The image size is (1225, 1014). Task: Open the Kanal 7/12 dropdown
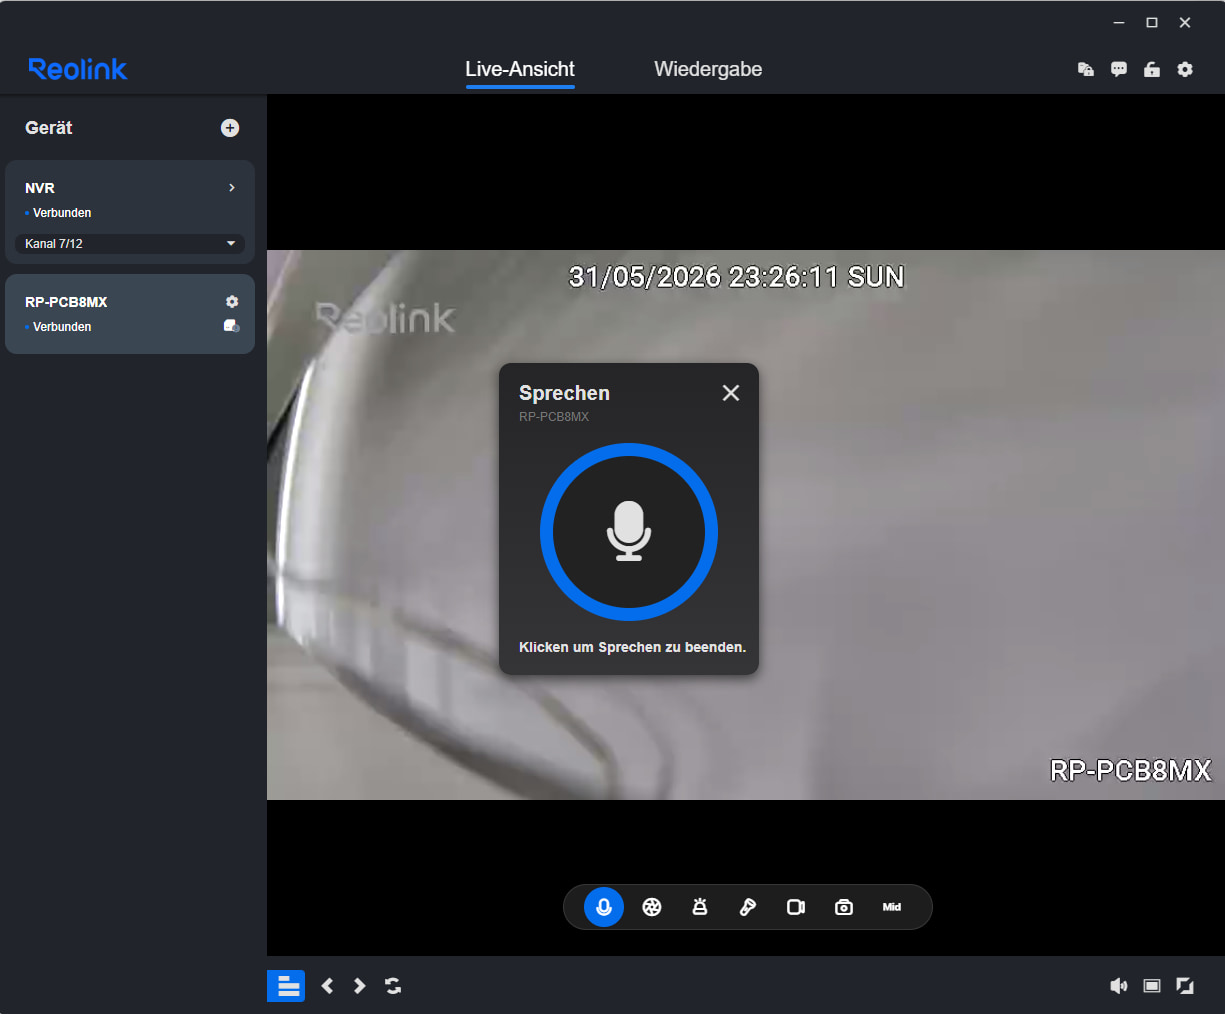click(x=130, y=243)
